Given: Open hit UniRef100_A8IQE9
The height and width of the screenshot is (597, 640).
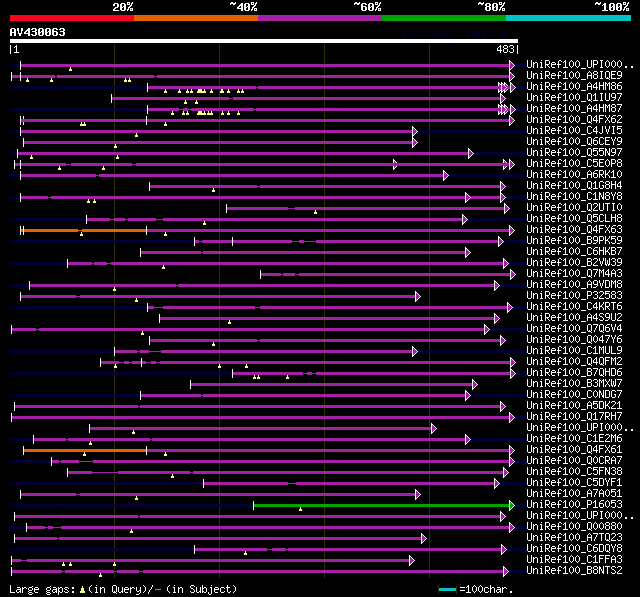Looking at the screenshot, I should click(574, 75).
